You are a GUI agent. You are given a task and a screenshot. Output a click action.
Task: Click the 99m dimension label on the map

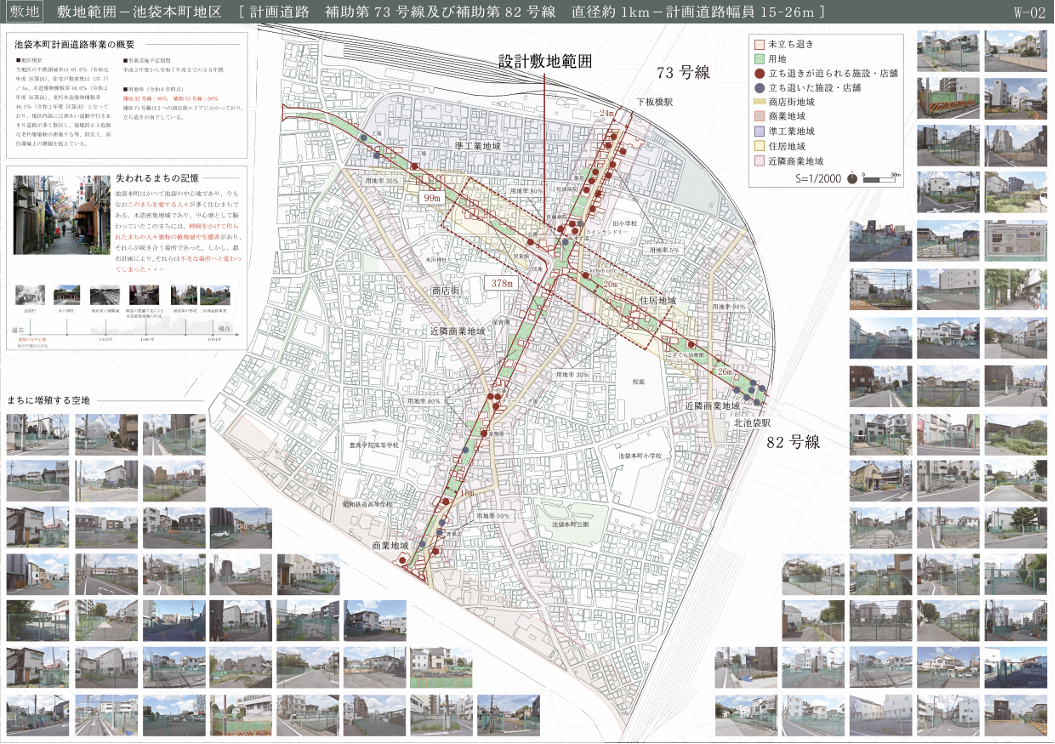(432, 199)
